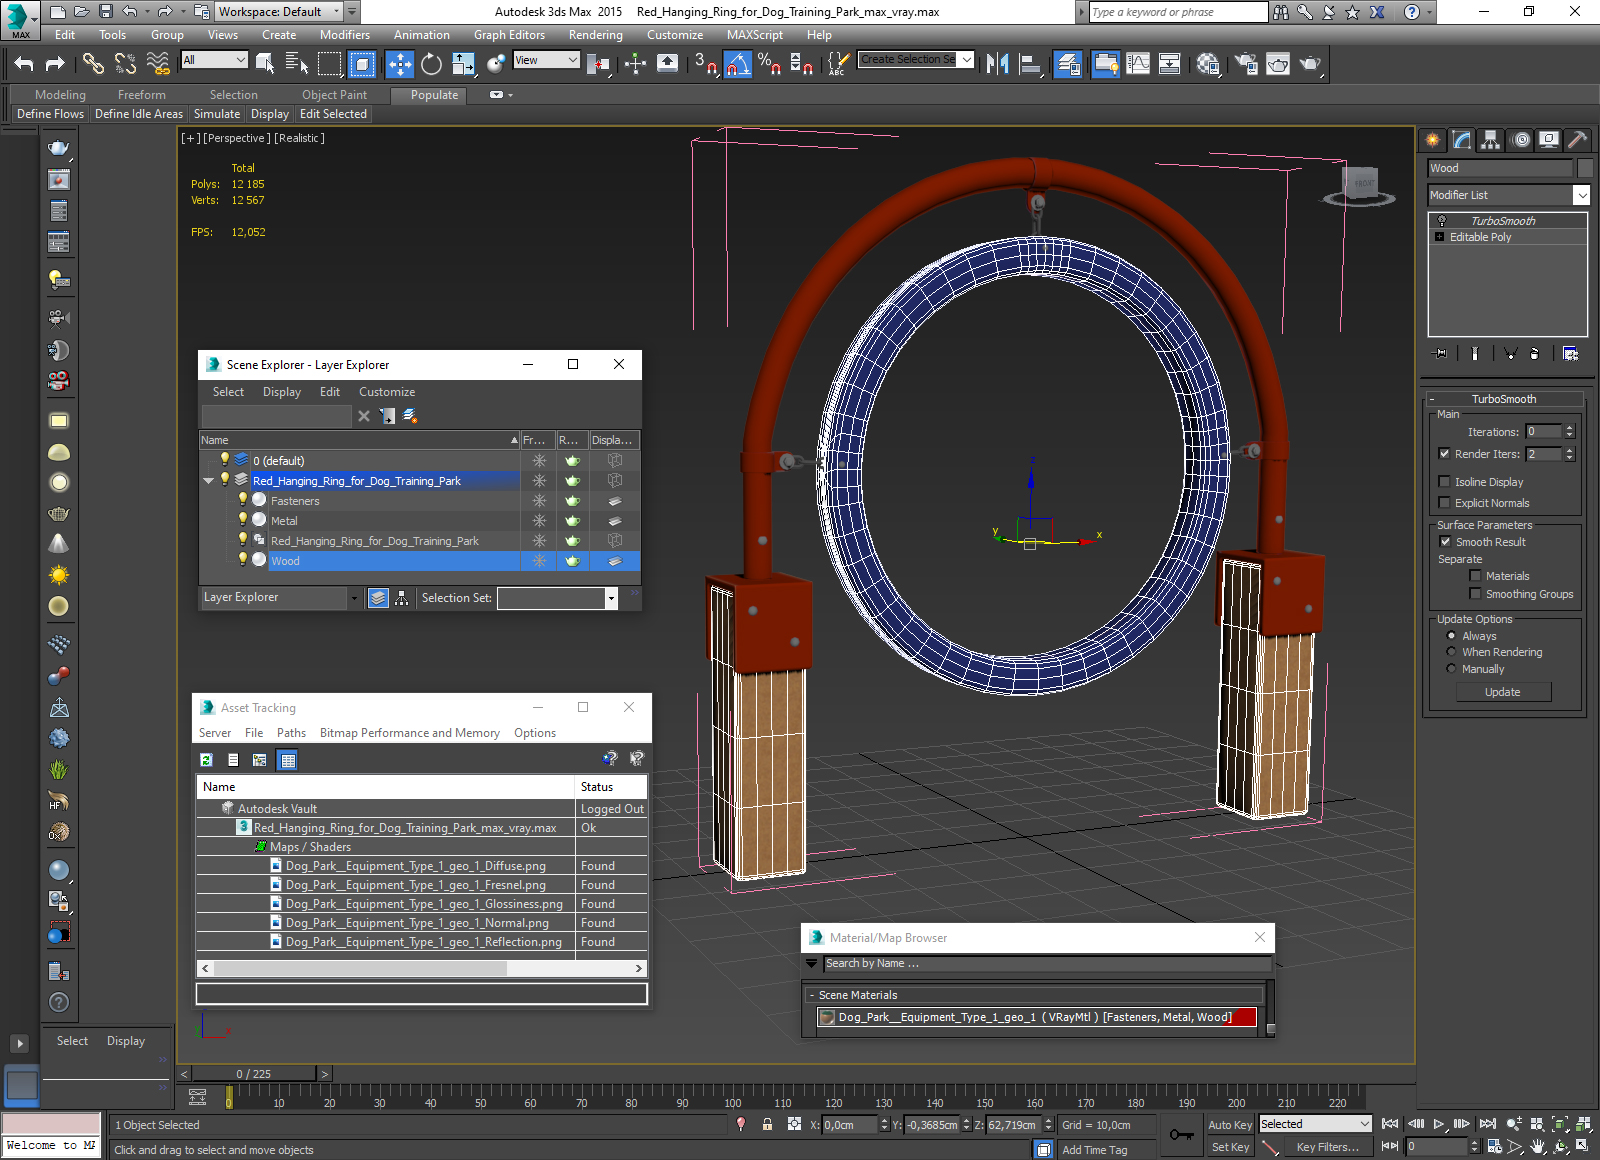Activate the Select and Rotate tool
The height and width of the screenshot is (1160, 1600).
431,64
